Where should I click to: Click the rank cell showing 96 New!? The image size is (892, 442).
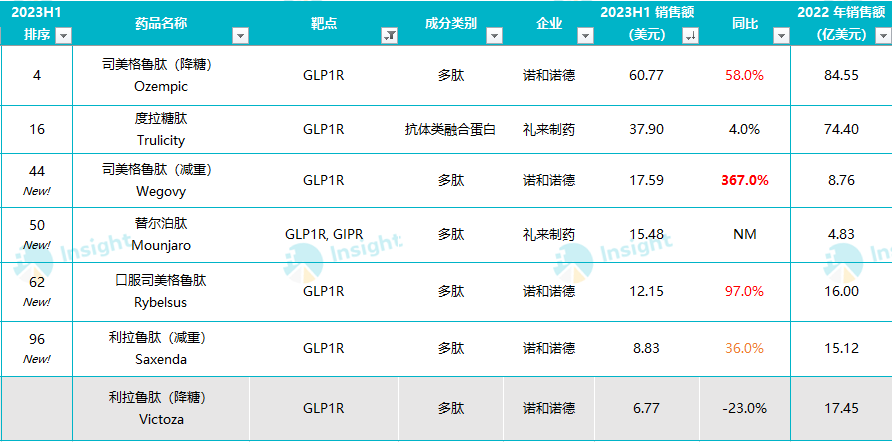[37, 348]
